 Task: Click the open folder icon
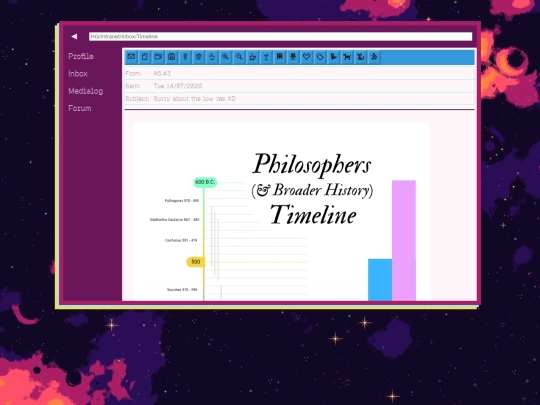[158, 57]
